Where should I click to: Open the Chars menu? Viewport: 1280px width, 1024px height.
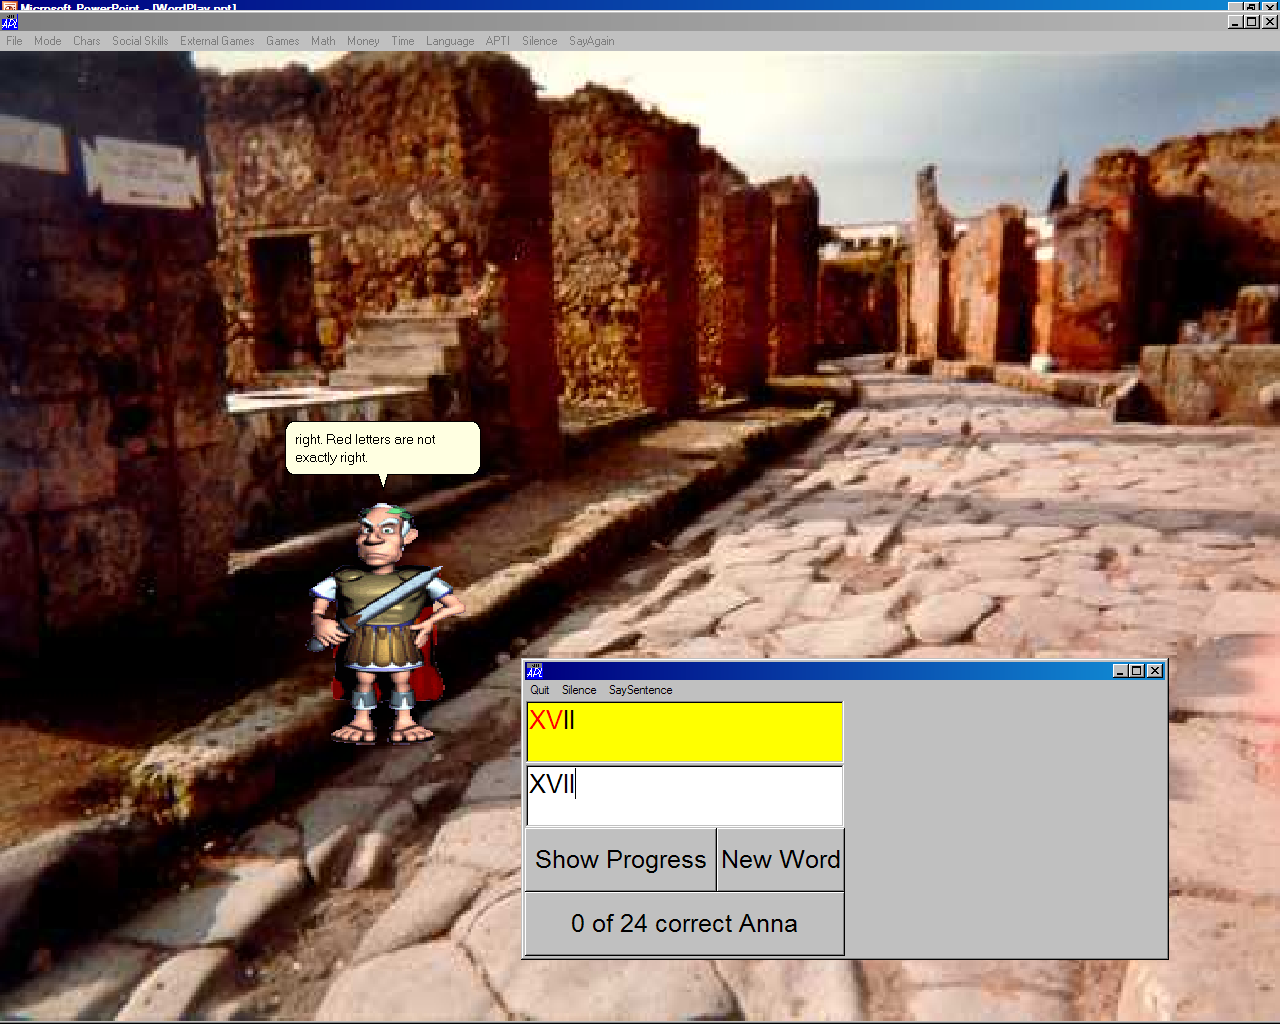click(x=86, y=41)
